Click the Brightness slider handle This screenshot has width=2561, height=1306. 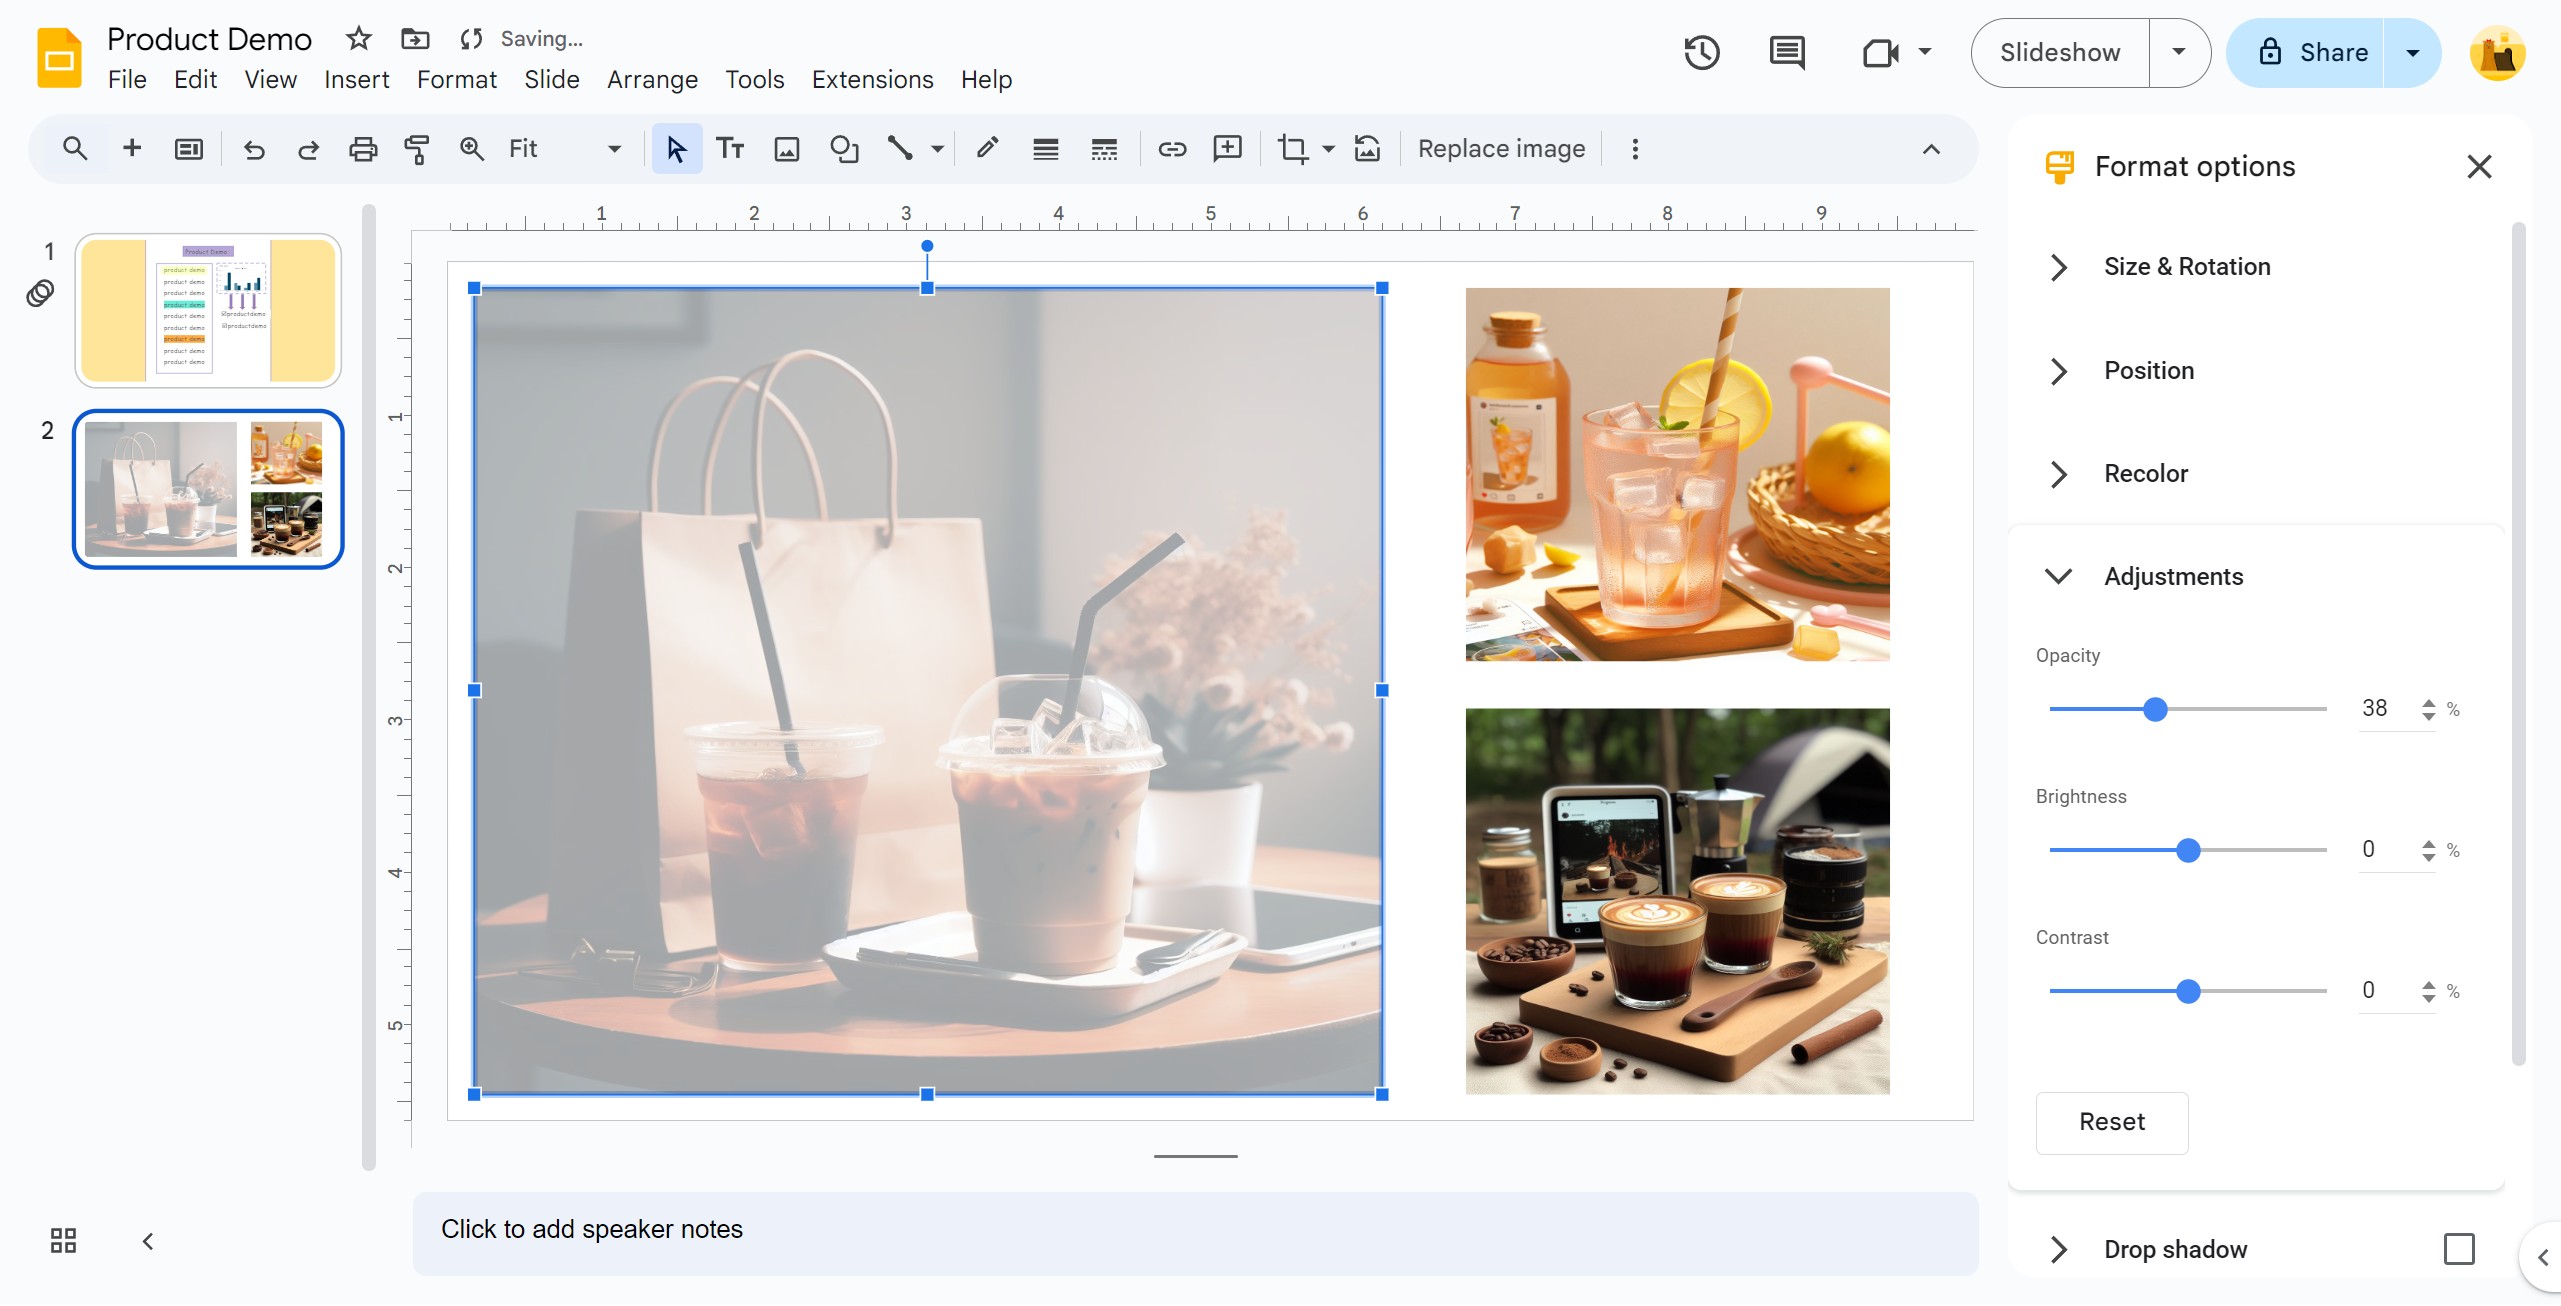click(2188, 850)
